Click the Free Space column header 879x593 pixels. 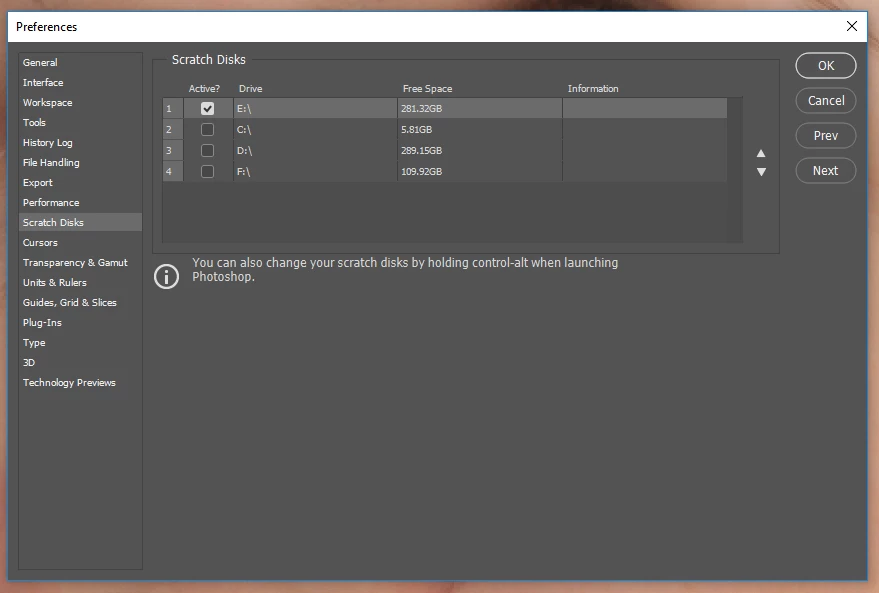click(x=427, y=89)
